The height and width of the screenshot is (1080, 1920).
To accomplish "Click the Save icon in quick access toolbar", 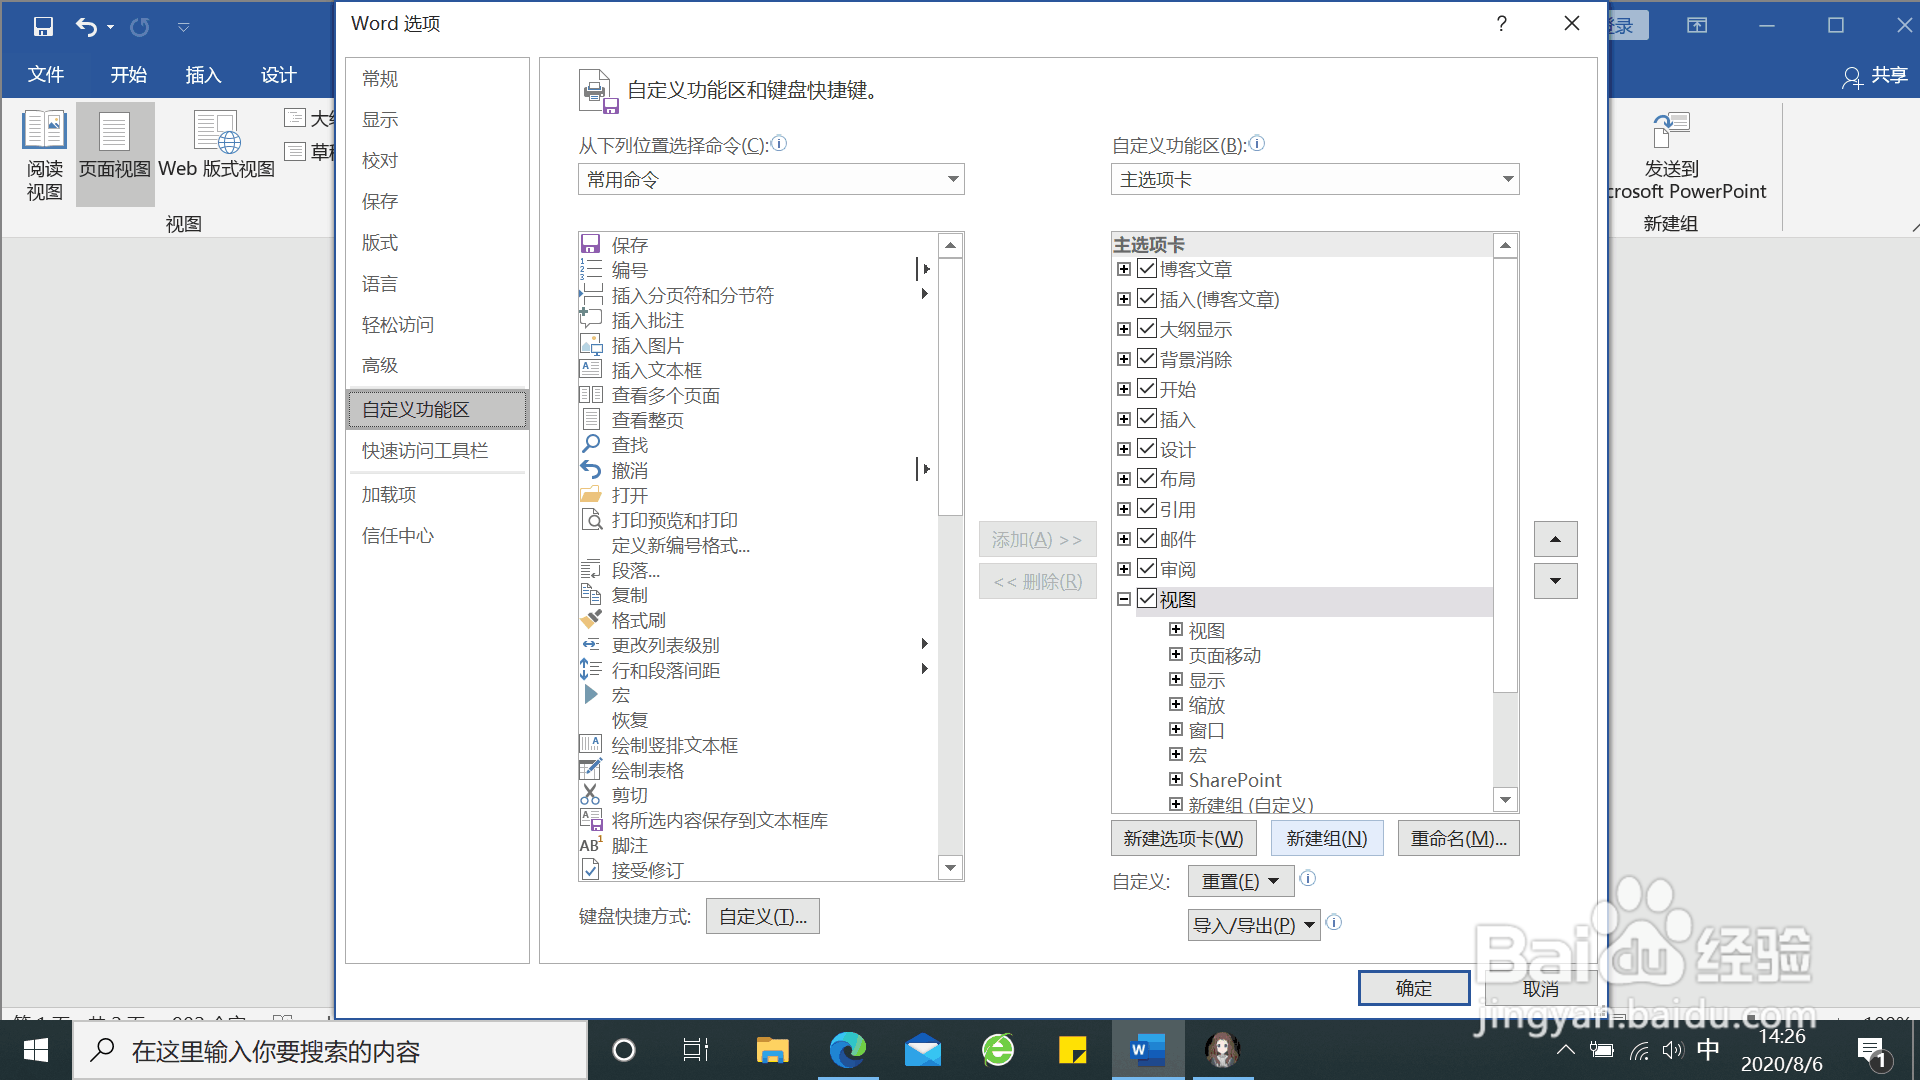I will pos(43,27).
